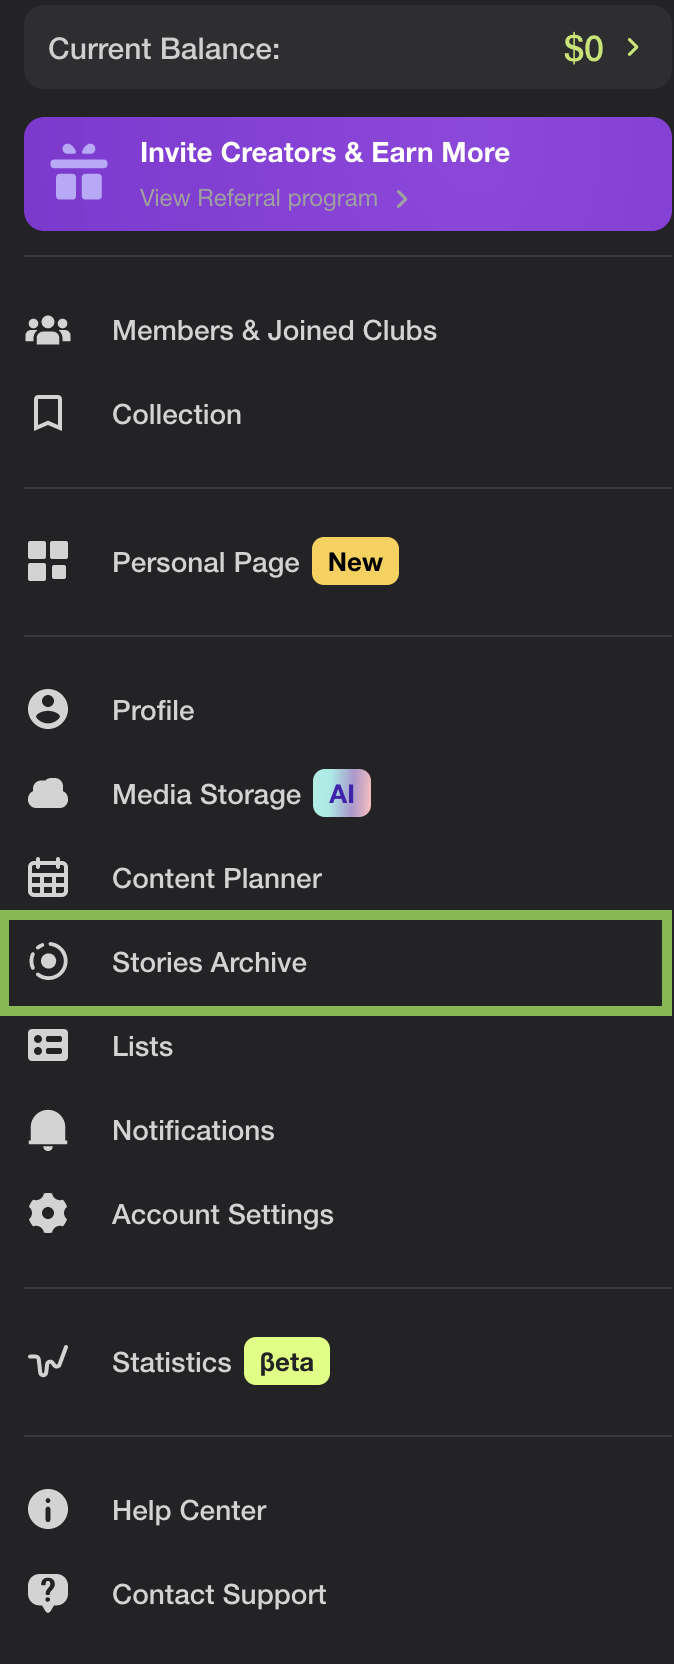Click the View Referral program link
Viewport: 674px width, 1664px height.
coord(257,198)
